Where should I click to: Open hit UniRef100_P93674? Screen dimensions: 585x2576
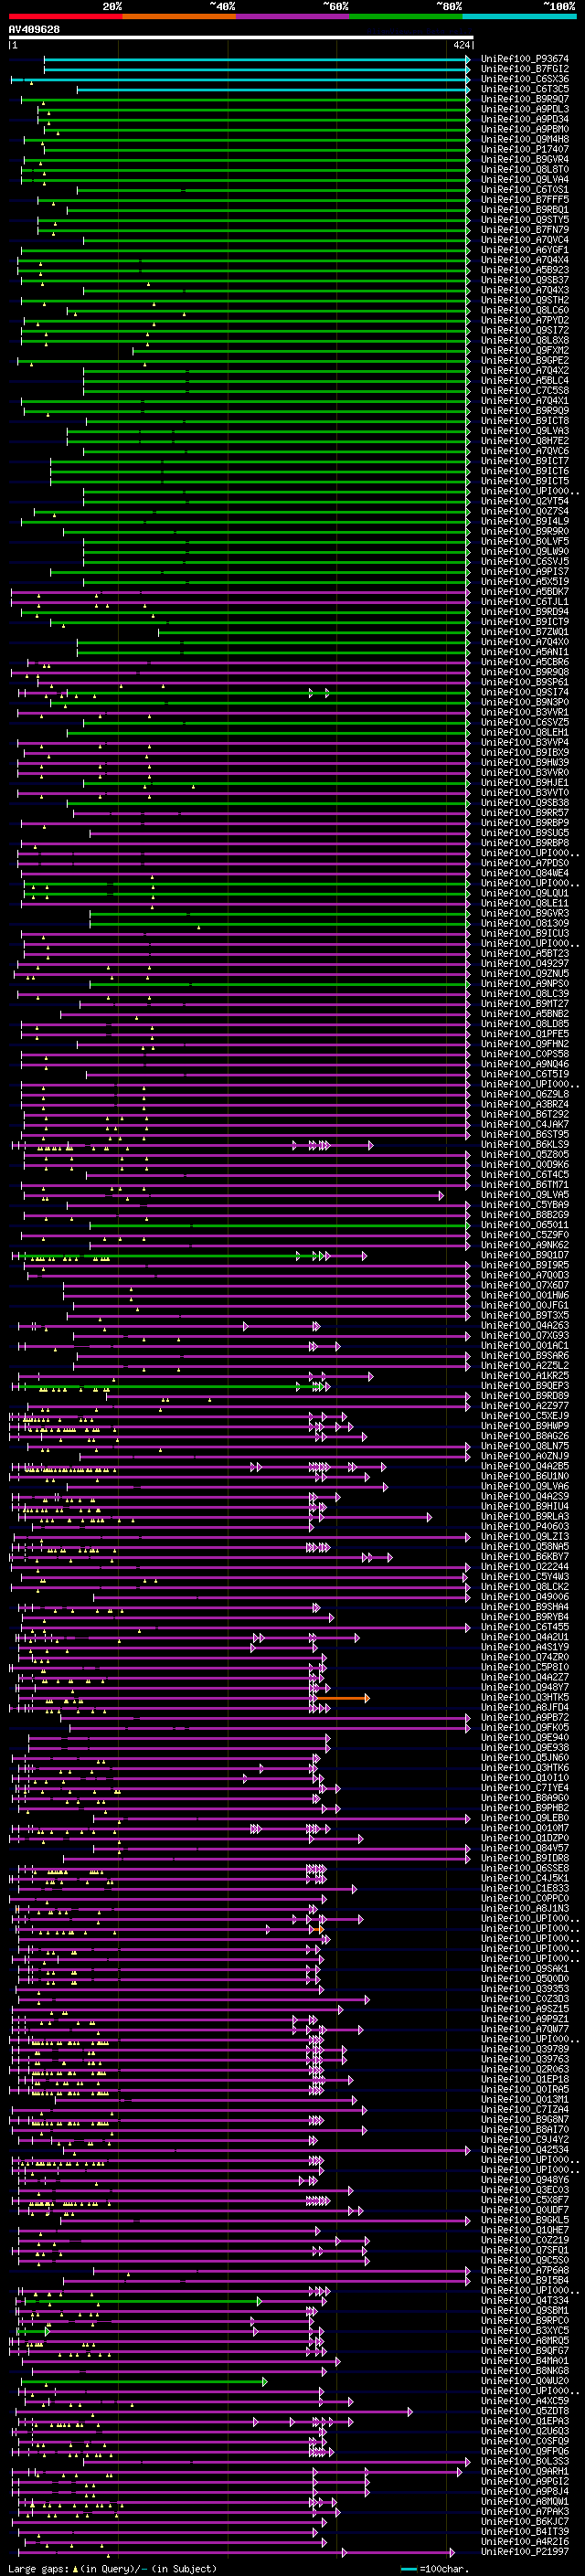[524, 59]
